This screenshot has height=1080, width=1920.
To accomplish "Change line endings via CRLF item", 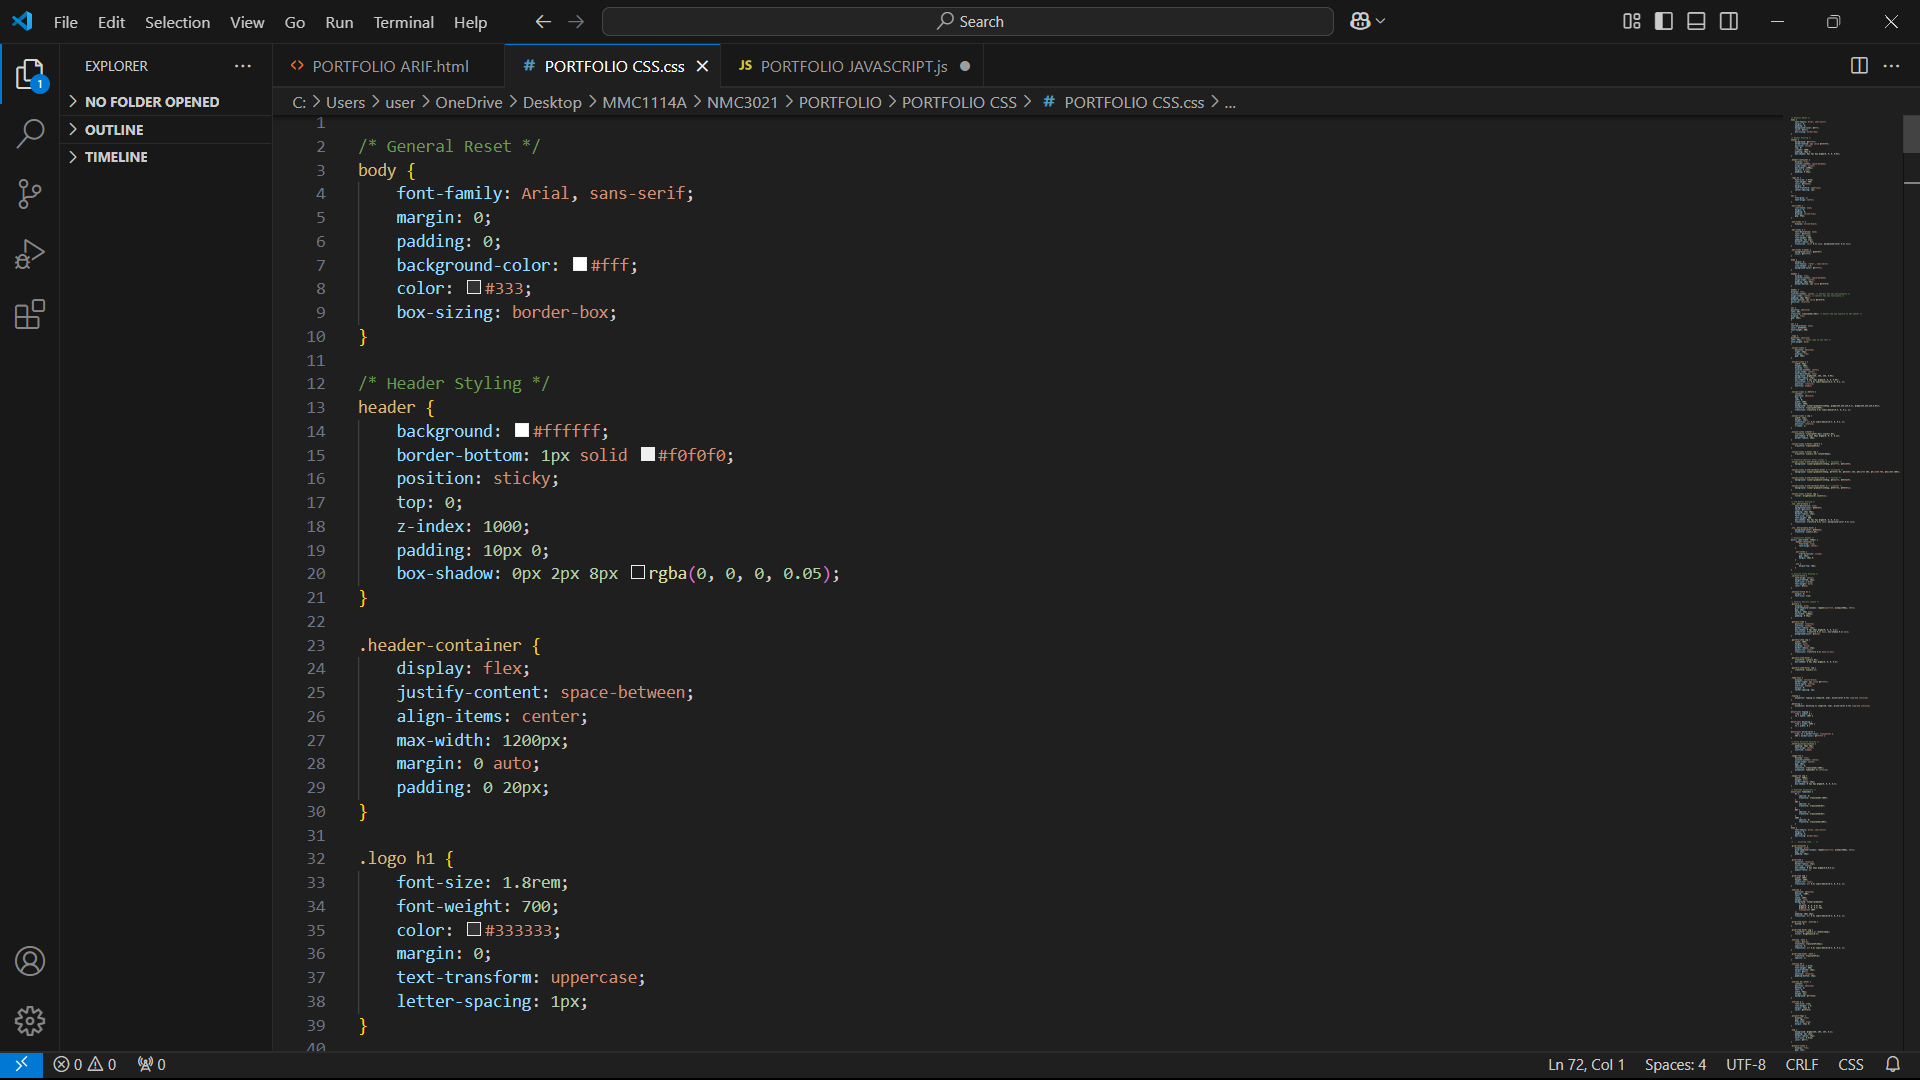I will [1801, 1064].
